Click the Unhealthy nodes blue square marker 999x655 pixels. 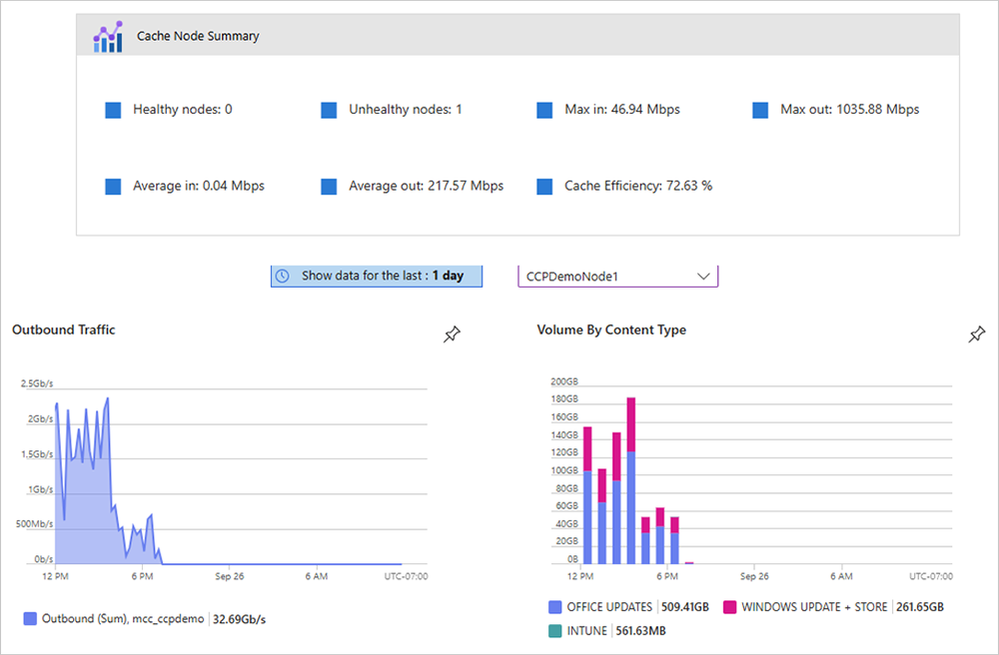[x=329, y=110]
